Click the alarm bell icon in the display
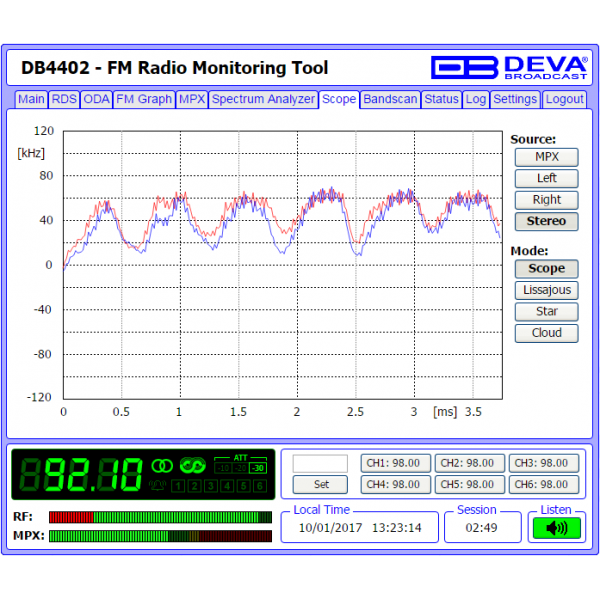The image size is (600, 600). 158,486
